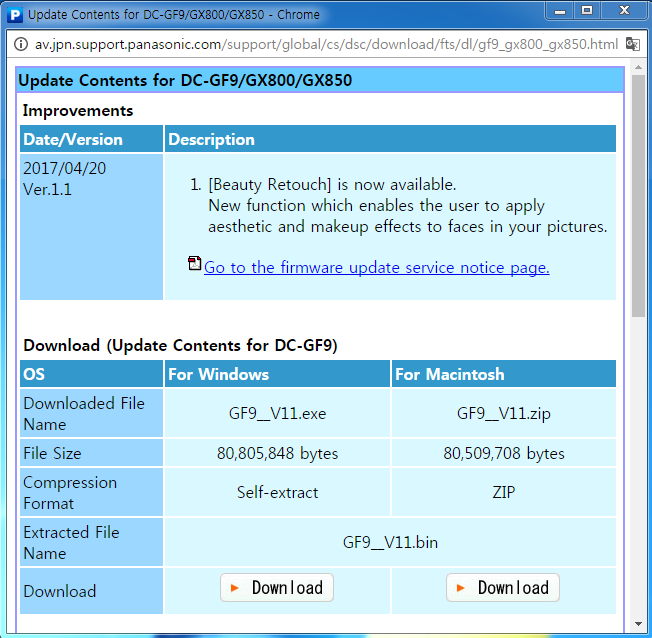Click the vertical scrollbar thumb

tap(638, 195)
